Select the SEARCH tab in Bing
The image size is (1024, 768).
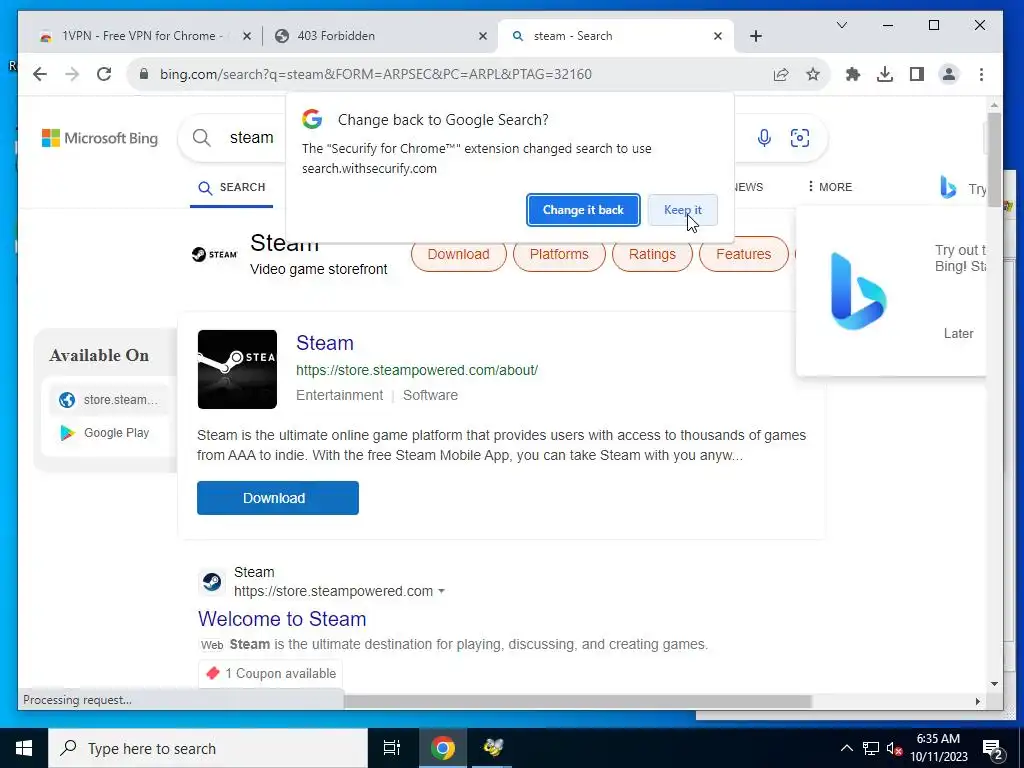[232, 187]
